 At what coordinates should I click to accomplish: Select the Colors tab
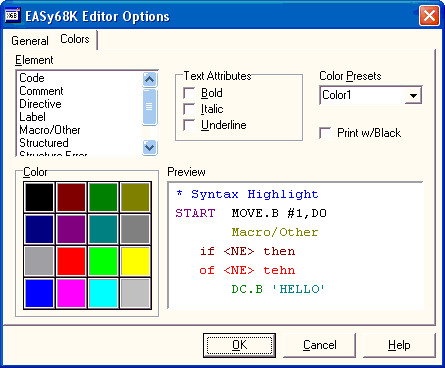point(75,39)
